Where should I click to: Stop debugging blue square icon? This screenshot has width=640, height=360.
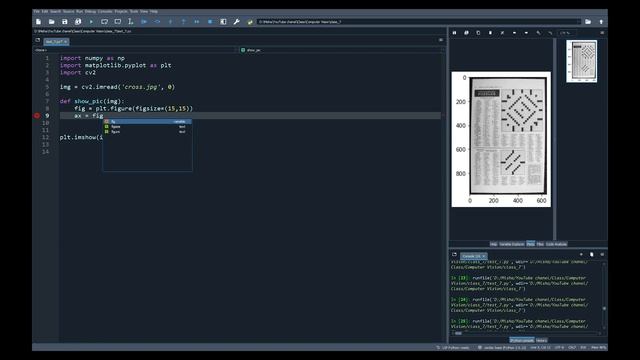[x=210, y=22]
